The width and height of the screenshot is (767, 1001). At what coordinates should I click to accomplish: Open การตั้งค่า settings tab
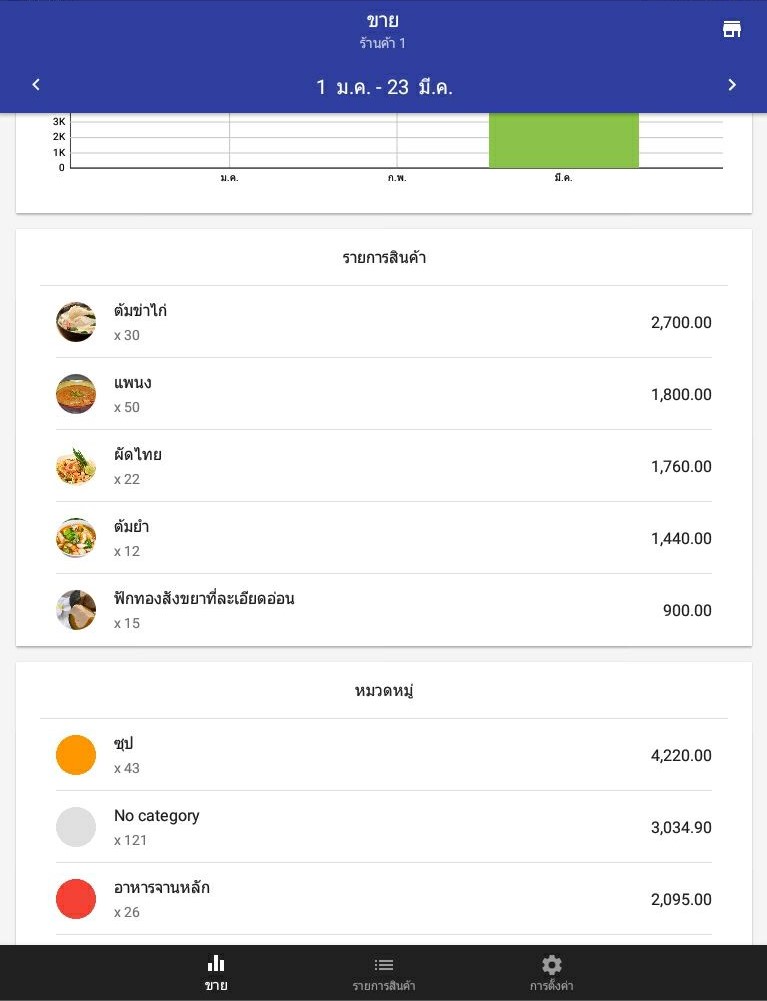(x=551, y=973)
